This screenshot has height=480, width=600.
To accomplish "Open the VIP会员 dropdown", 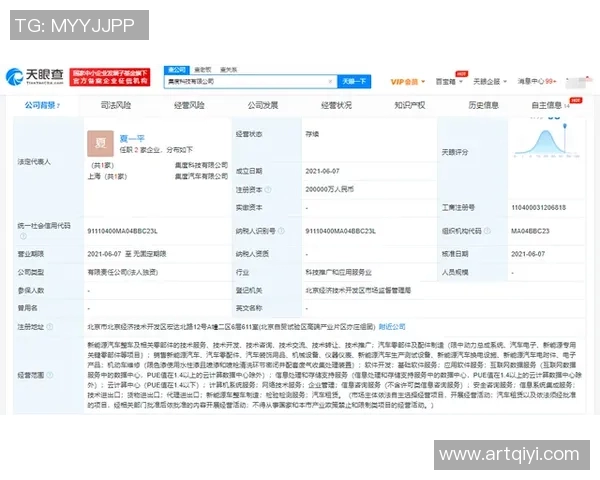I will (x=408, y=82).
